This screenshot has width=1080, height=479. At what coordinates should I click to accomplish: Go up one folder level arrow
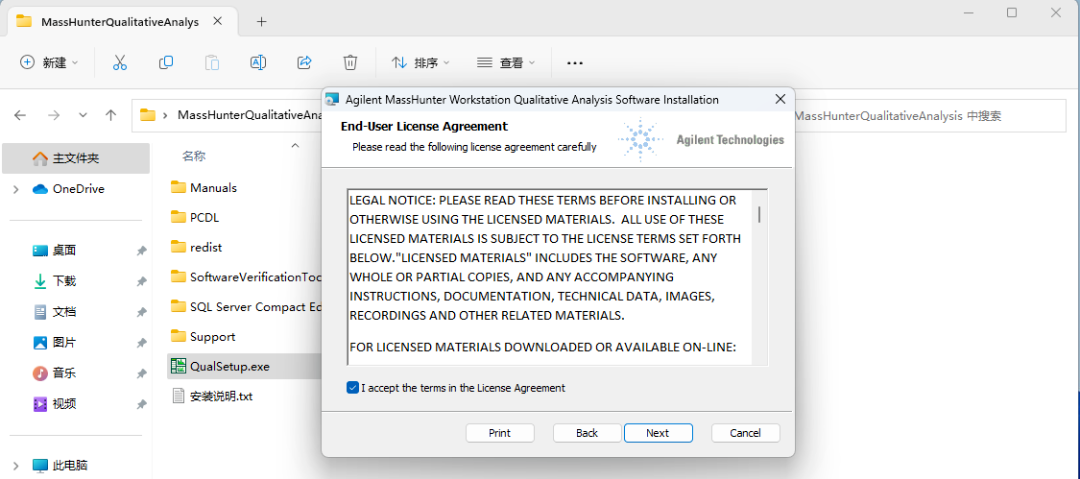[x=111, y=116]
